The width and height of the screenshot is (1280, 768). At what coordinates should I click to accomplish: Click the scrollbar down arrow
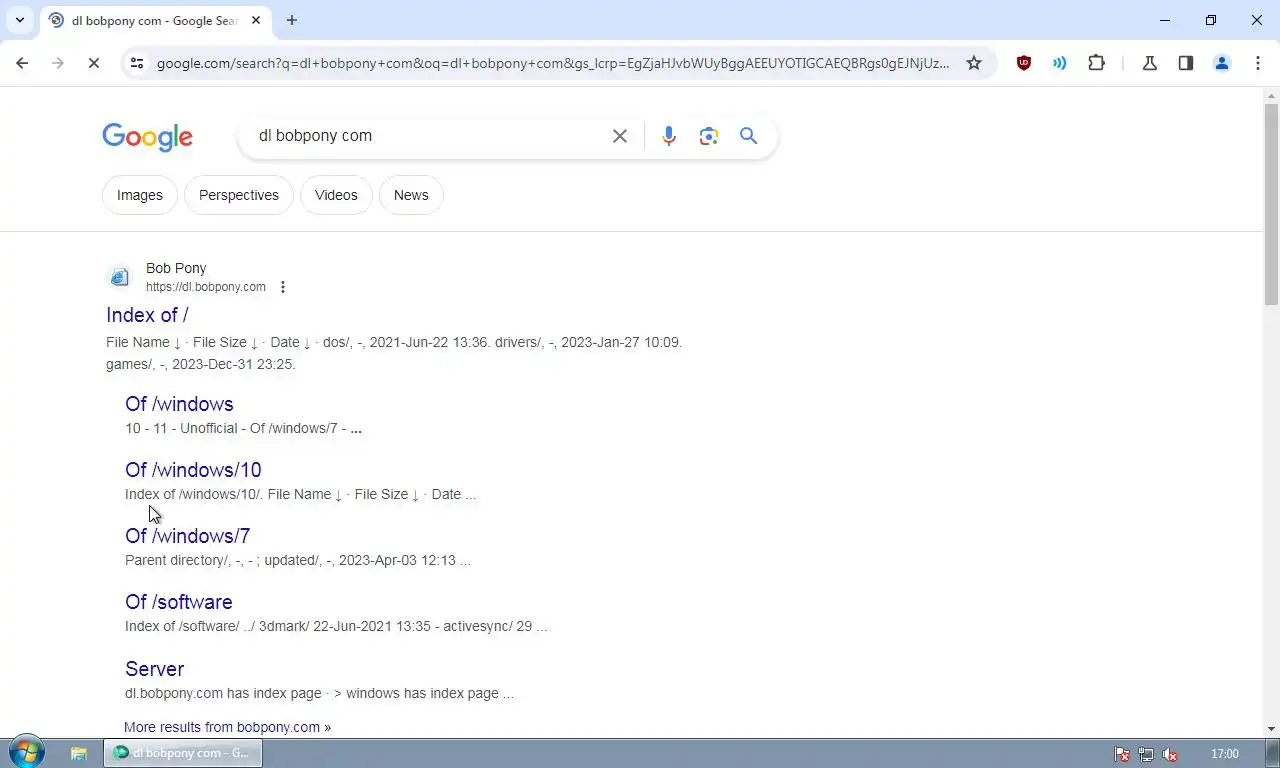pos(1271,729)
